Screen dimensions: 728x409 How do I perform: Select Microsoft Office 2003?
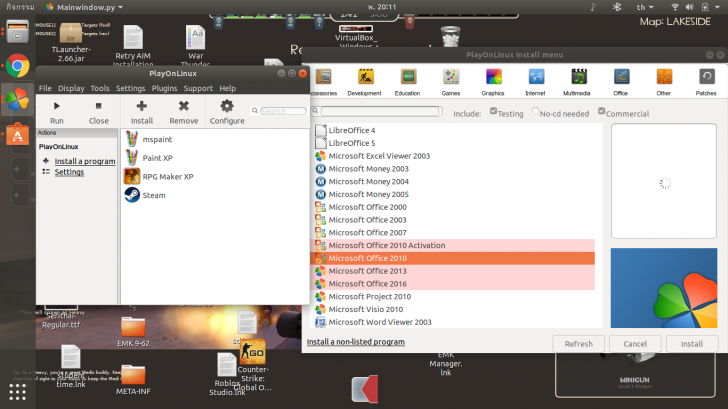coord(452,220)
